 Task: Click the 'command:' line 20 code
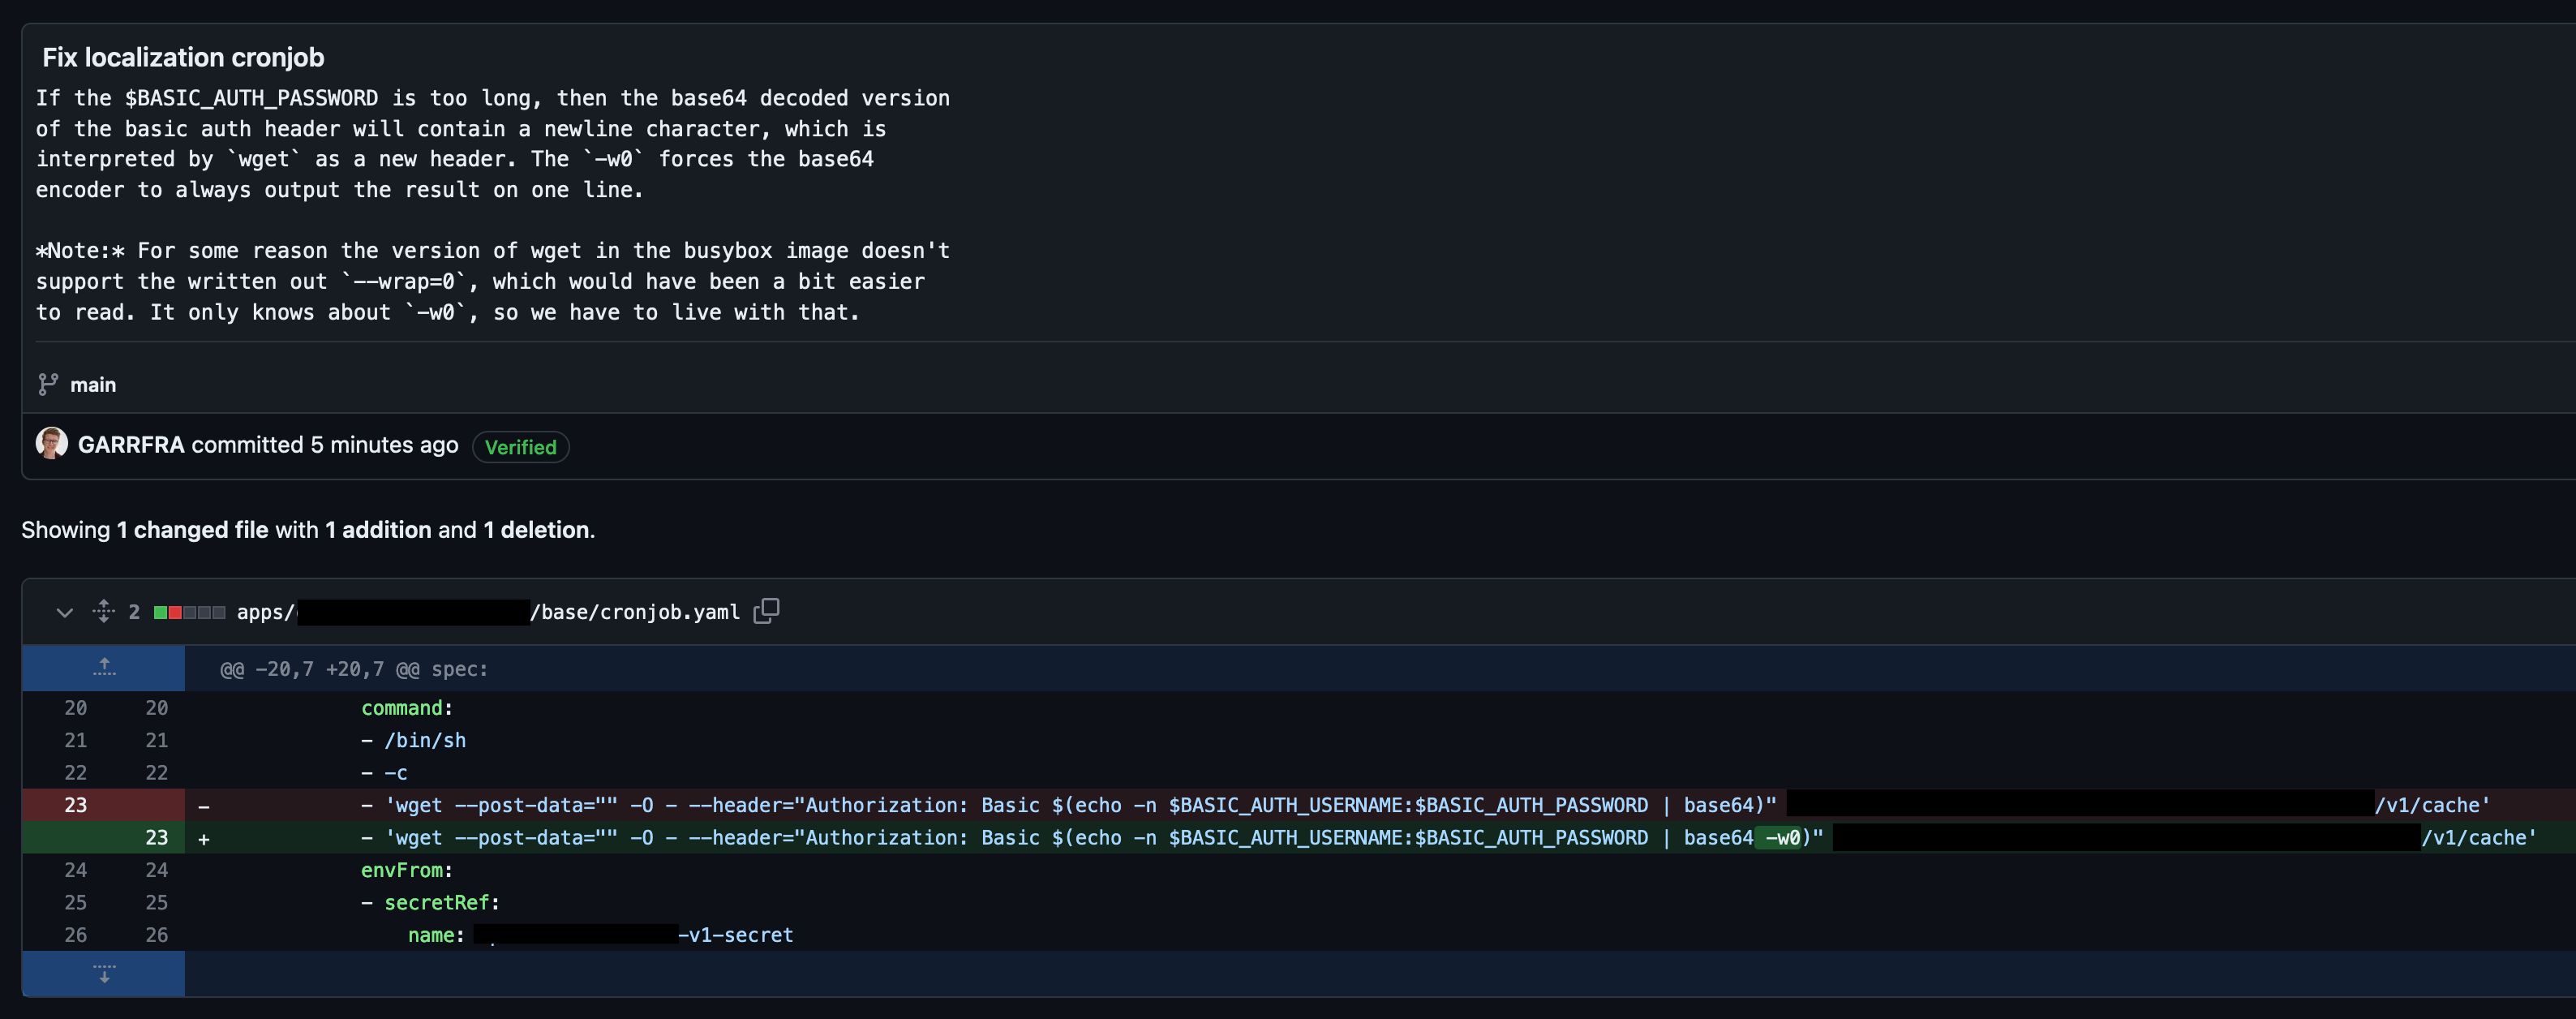(407, 708)
